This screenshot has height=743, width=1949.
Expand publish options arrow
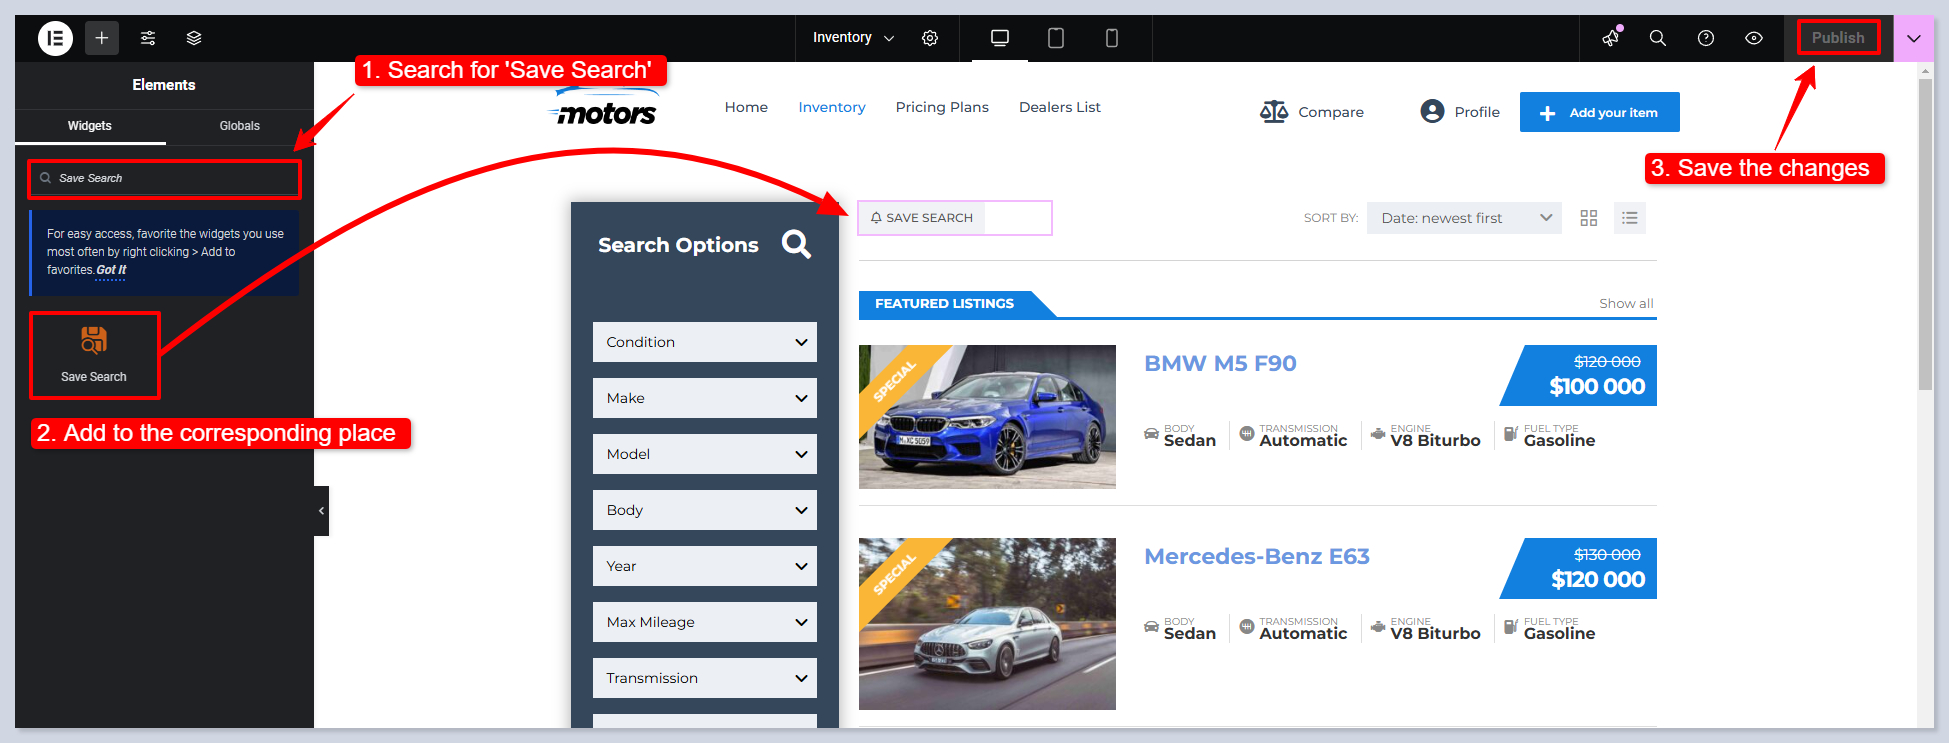click(1913, 38)
